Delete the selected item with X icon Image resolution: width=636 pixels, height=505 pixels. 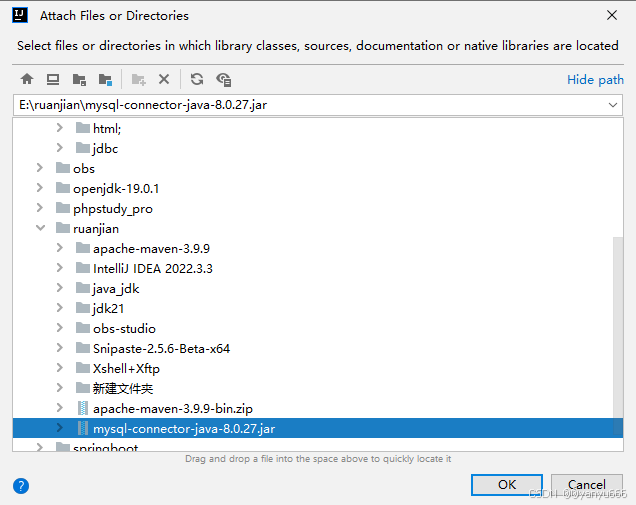pyautogui.click(x=164, y=79)
